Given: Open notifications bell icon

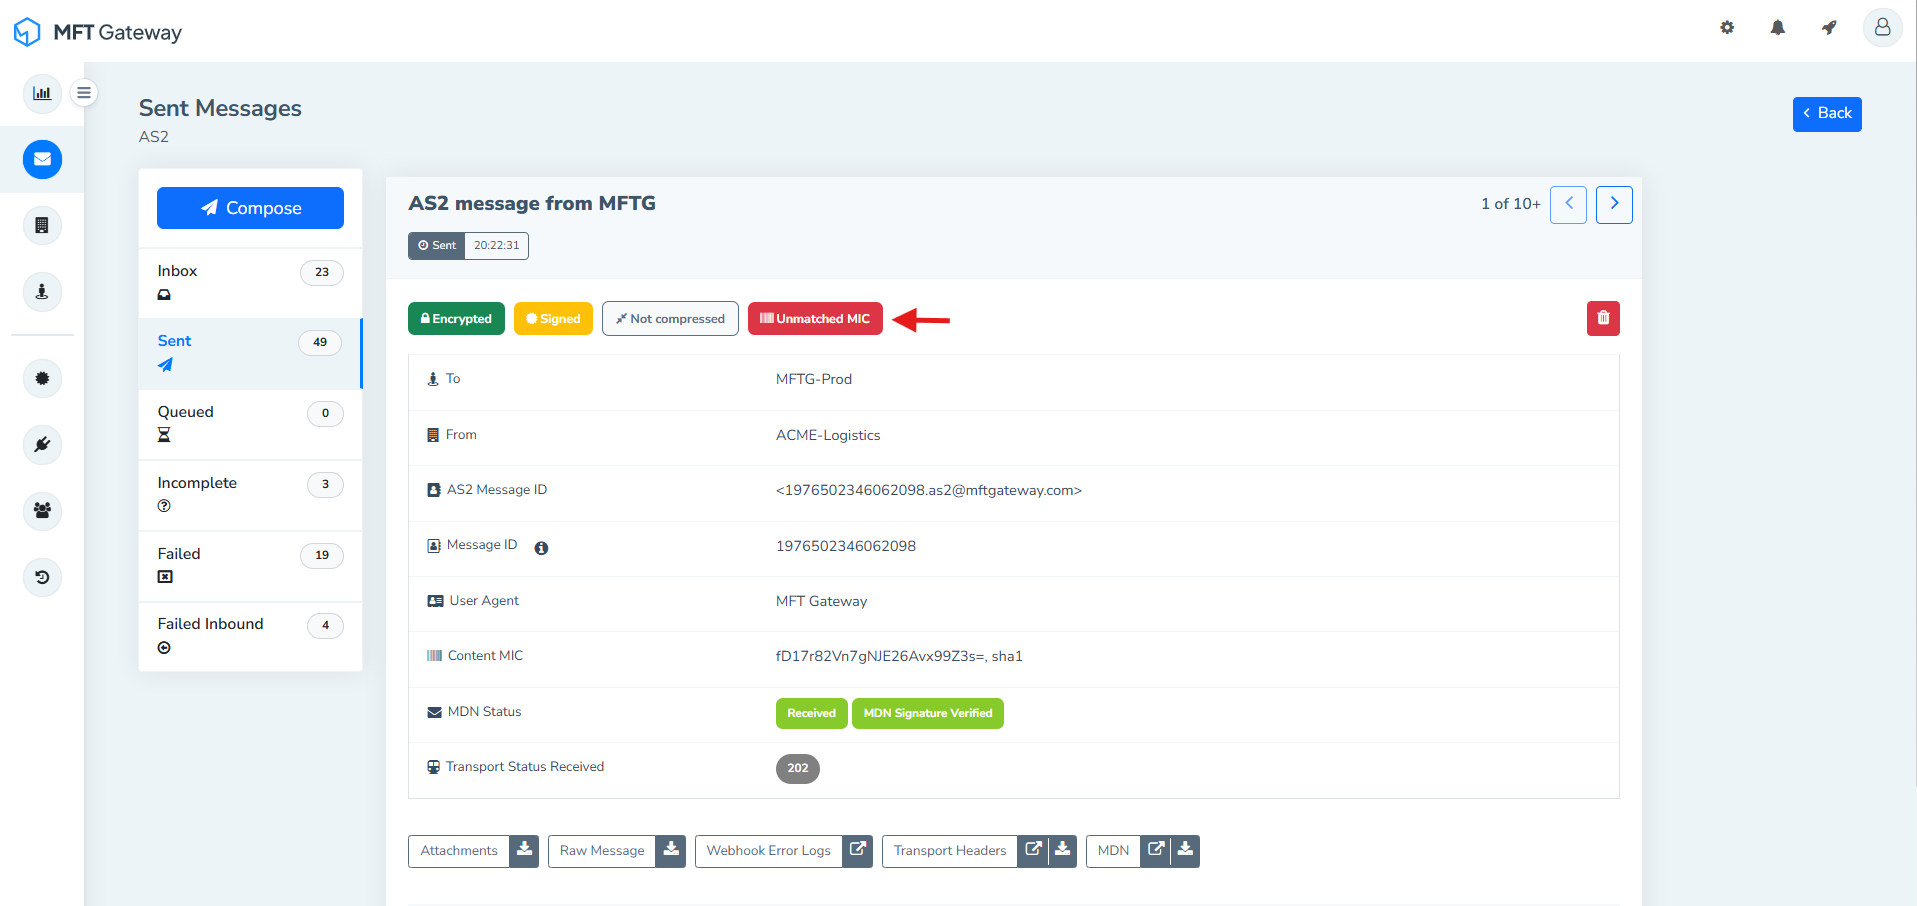Looking at the screenshot, I should tap(1777, 28).
